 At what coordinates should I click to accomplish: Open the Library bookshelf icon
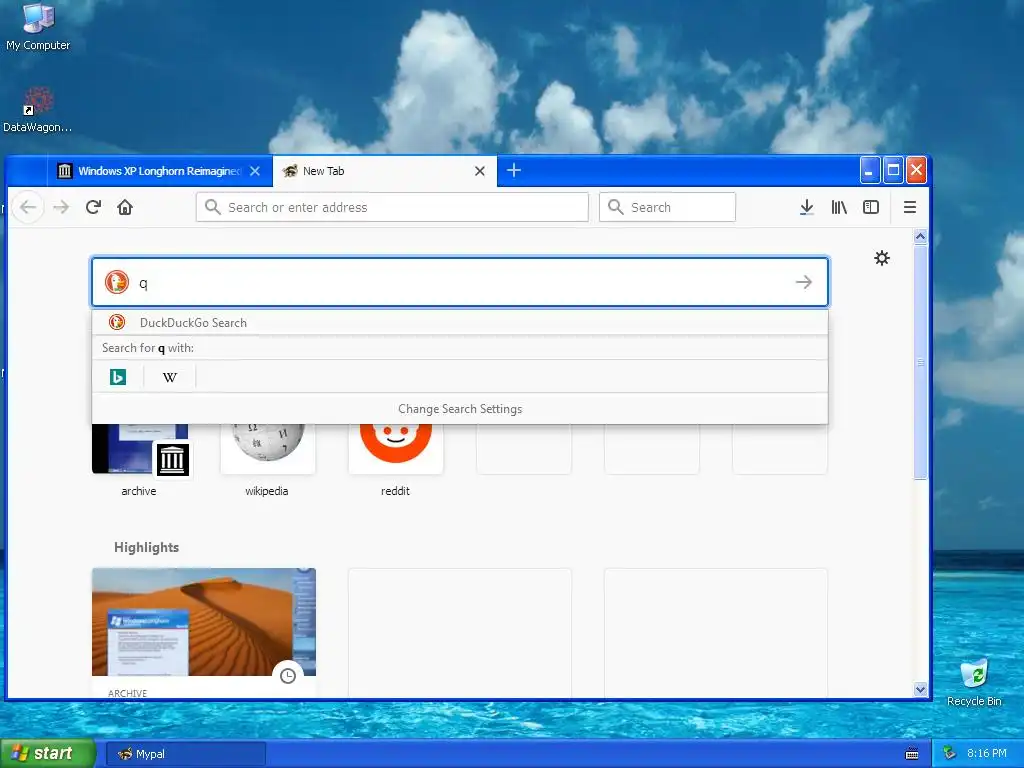pos(839,208)
